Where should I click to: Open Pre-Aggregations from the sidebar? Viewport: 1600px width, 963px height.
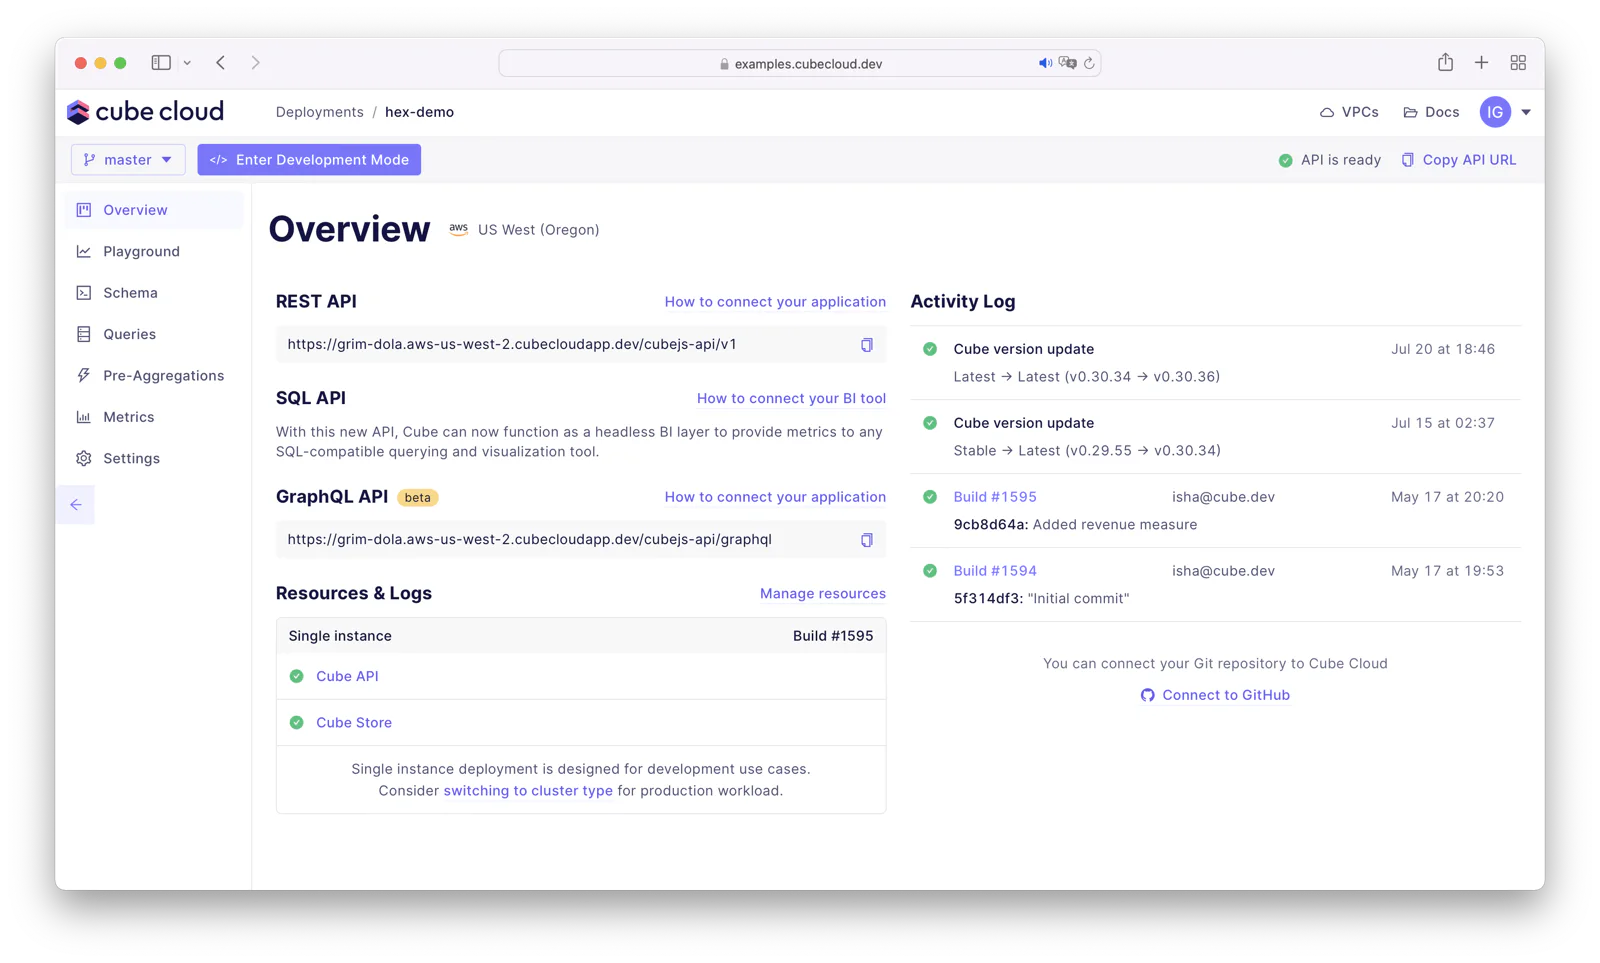(x=155, y=376)
